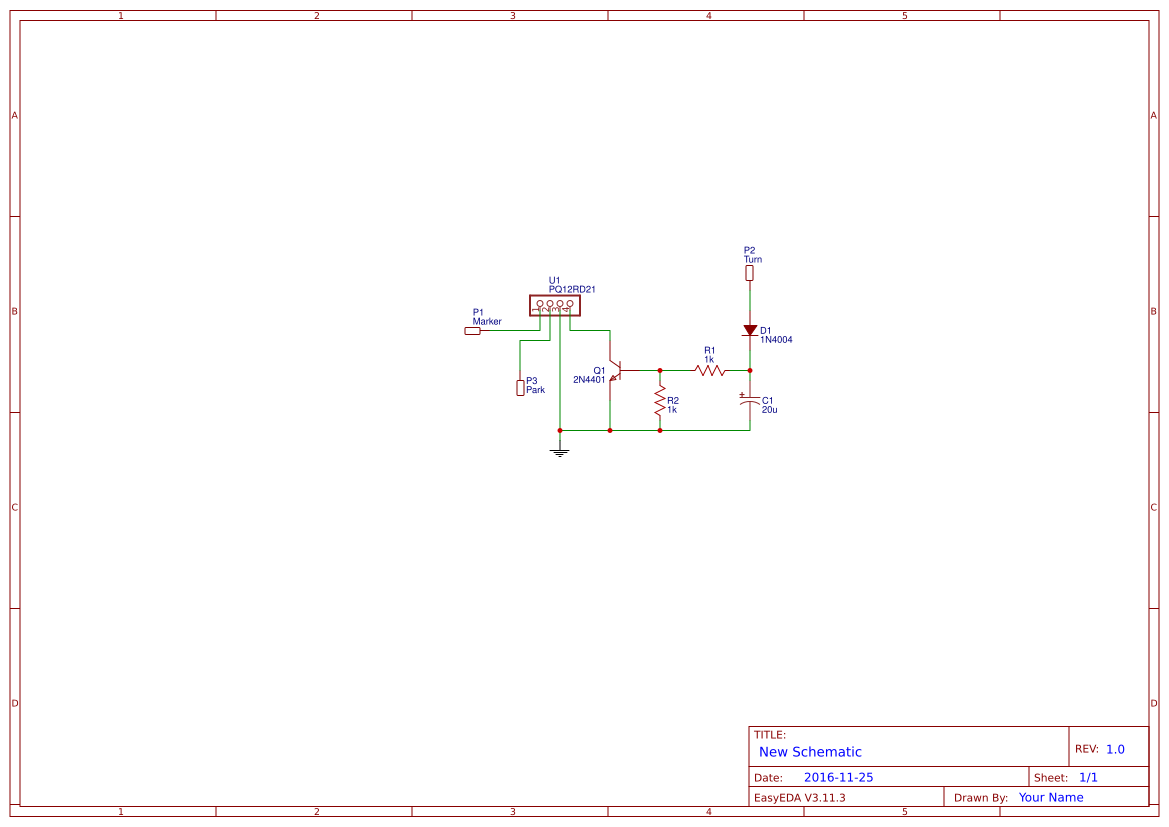Select the EasyEDA V3.11.3 version text

[800, 797]
